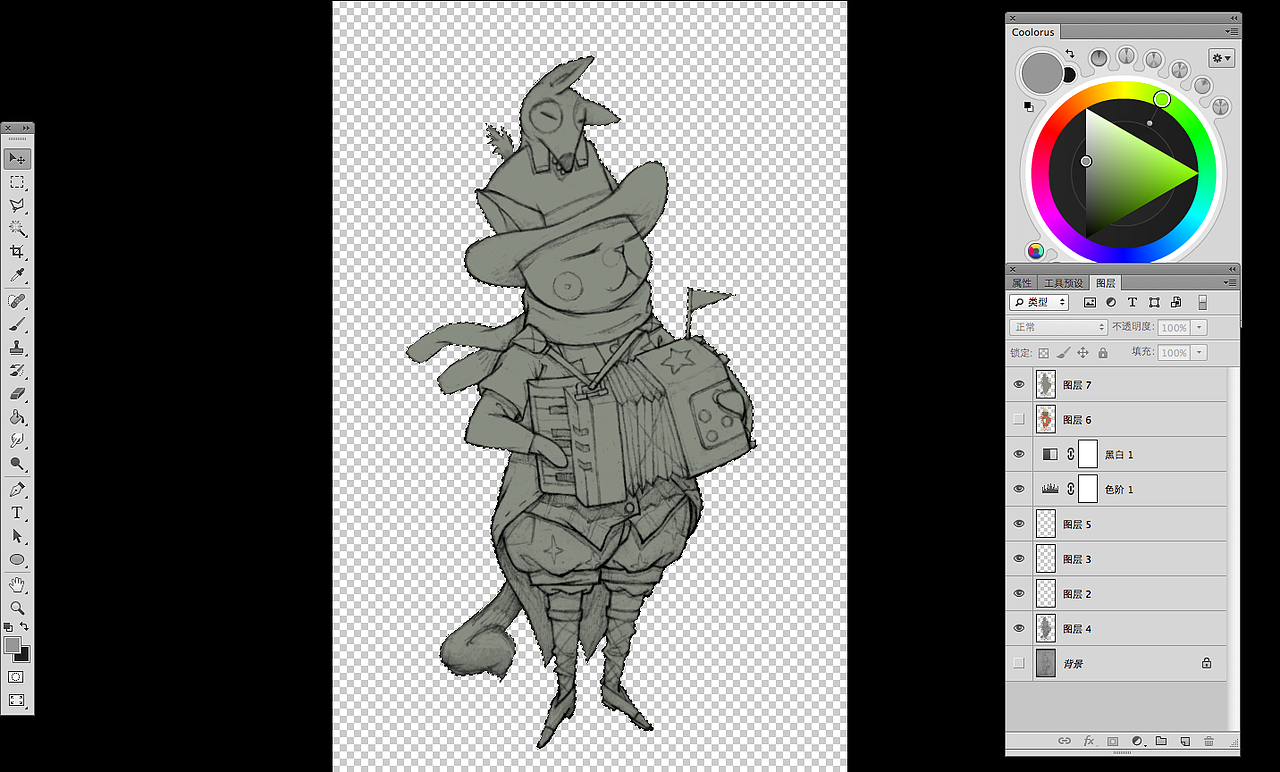
Task: Show hidden layer 图层 6
Action: coord(1019,419)
